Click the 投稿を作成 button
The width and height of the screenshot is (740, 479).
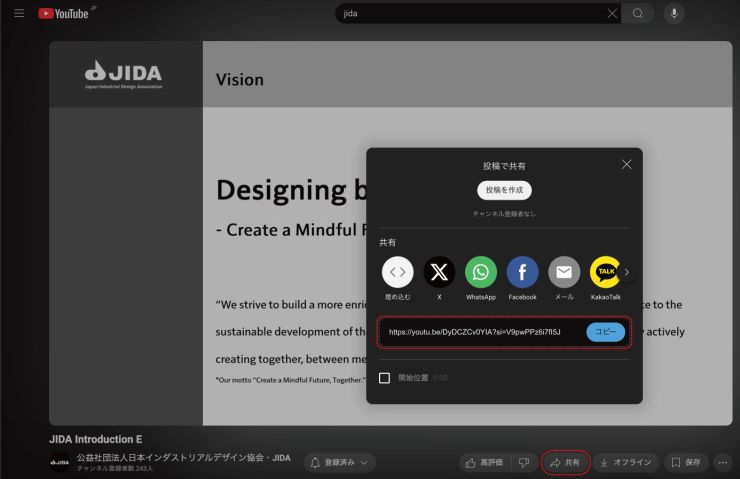[x=504, y=190]
